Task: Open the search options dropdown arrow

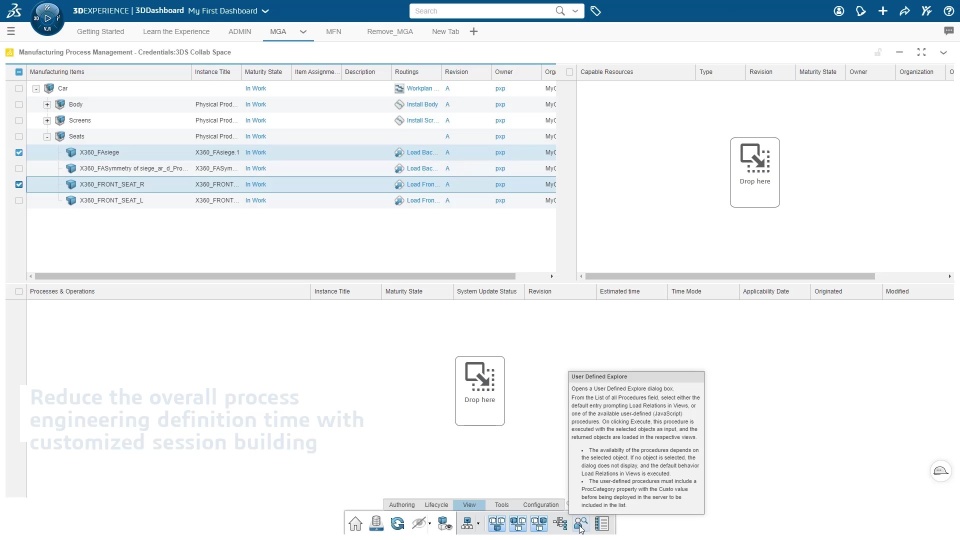Action: [x=575, y=11]
